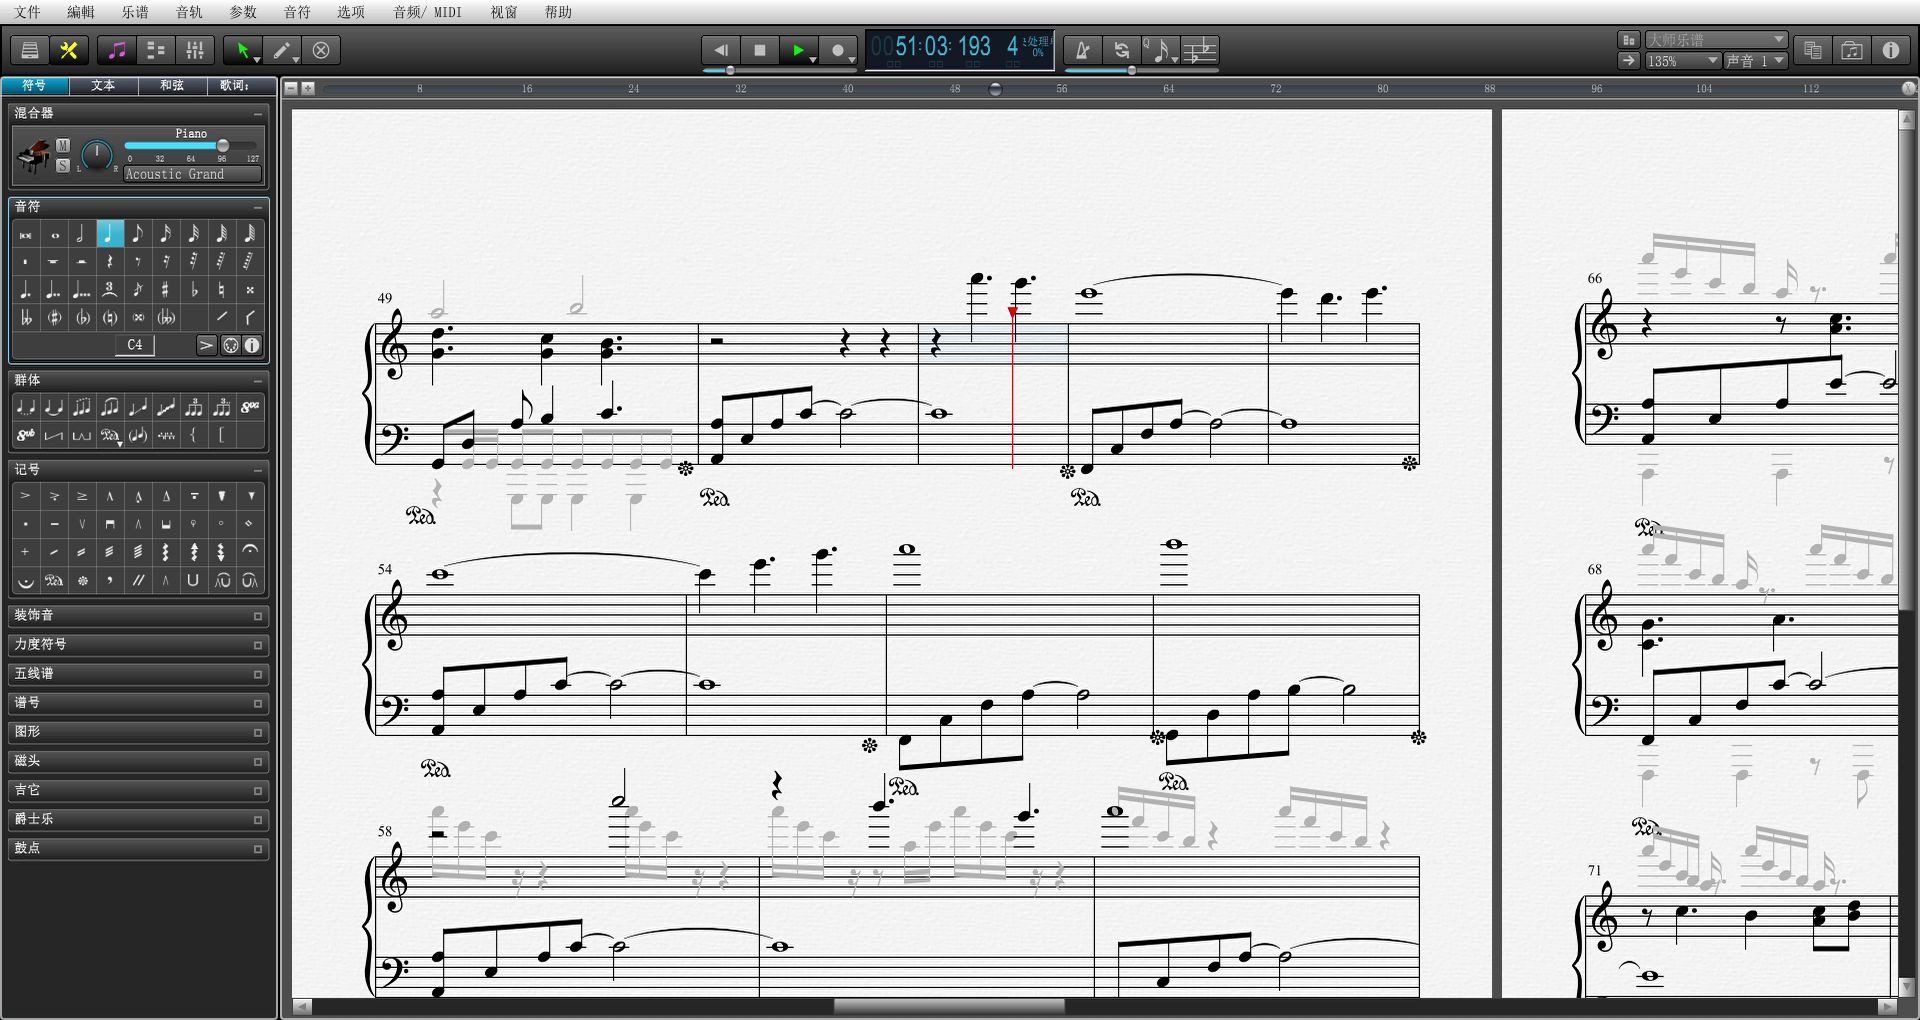Click the metronome icon
The height and width of the screenshot is (1020, 1920).
(x=1082, y=50)
